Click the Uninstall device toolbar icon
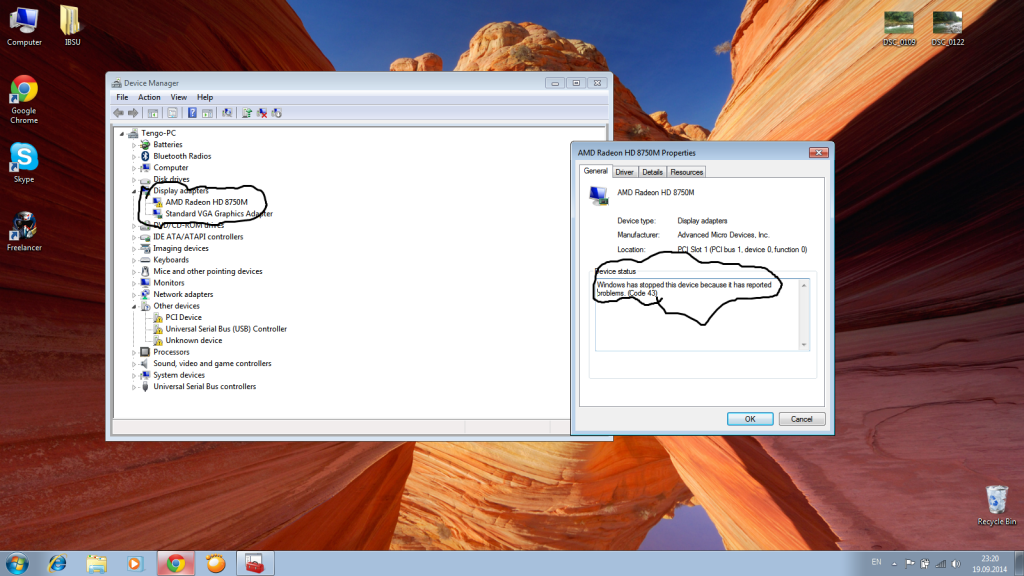Image resolution: width=1024 pixels, height=576 pixels. 262,113
